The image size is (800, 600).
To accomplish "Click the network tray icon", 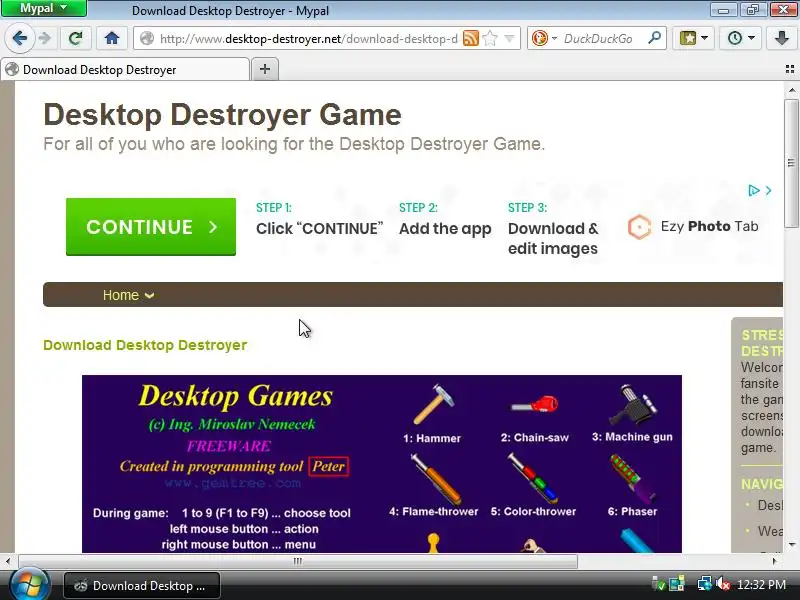I will click(705, 584).
